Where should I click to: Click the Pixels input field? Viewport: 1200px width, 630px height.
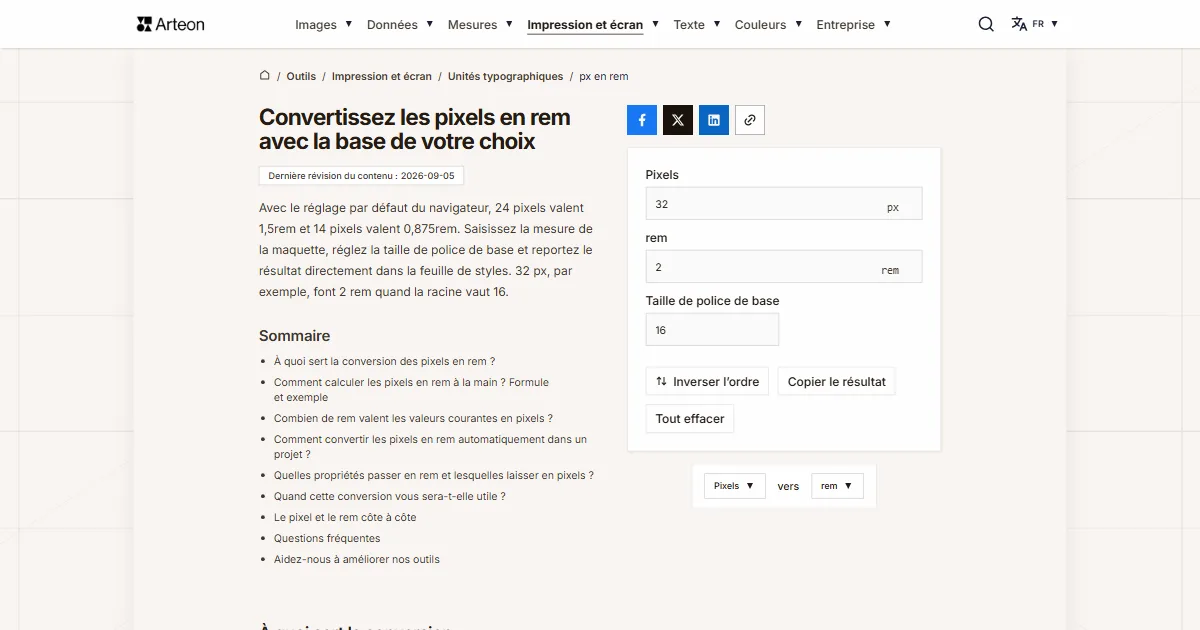tap(784, 204)
